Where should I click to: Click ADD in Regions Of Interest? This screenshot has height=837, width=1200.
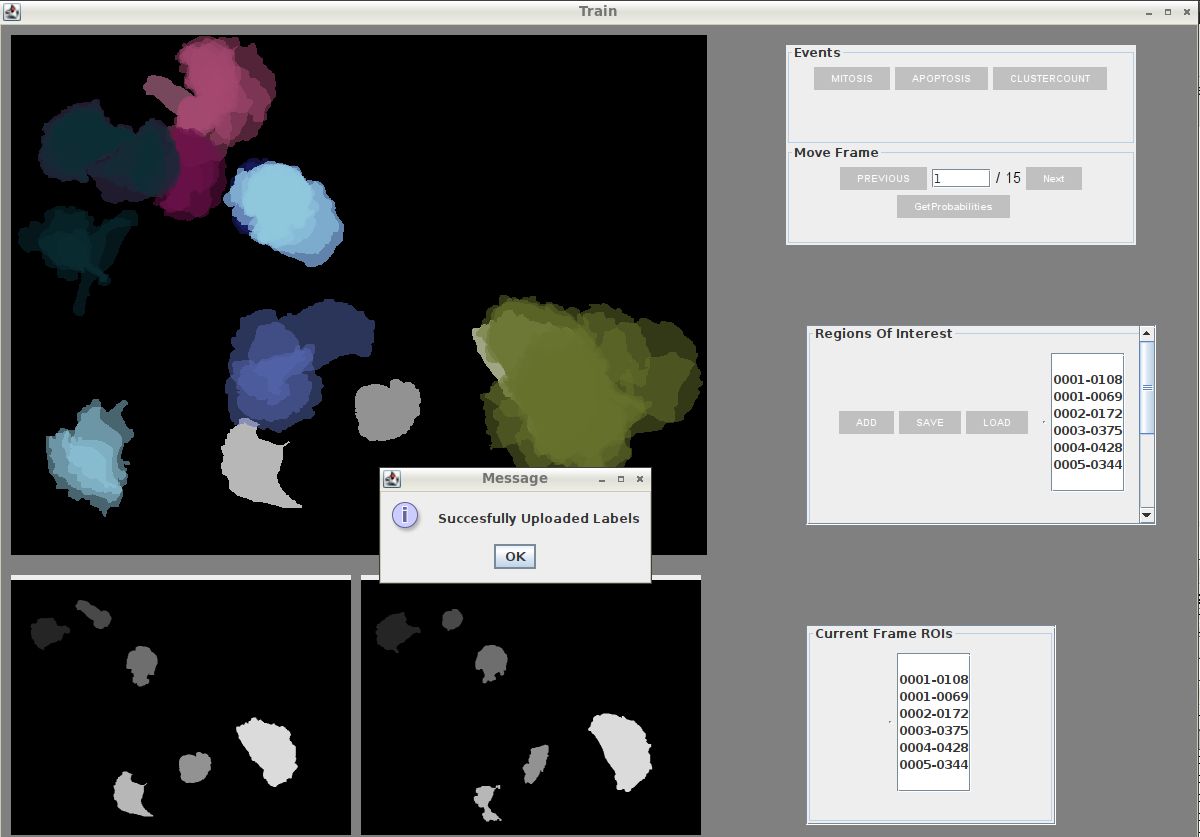click(866, 423)
